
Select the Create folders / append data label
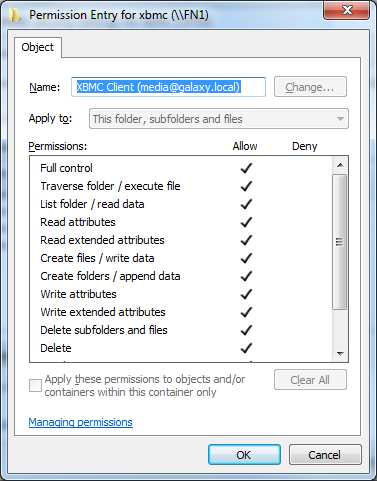[x=110, y=276]
